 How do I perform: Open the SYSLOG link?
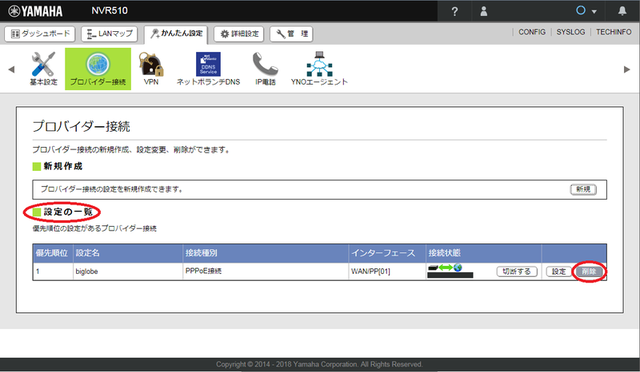571,32
